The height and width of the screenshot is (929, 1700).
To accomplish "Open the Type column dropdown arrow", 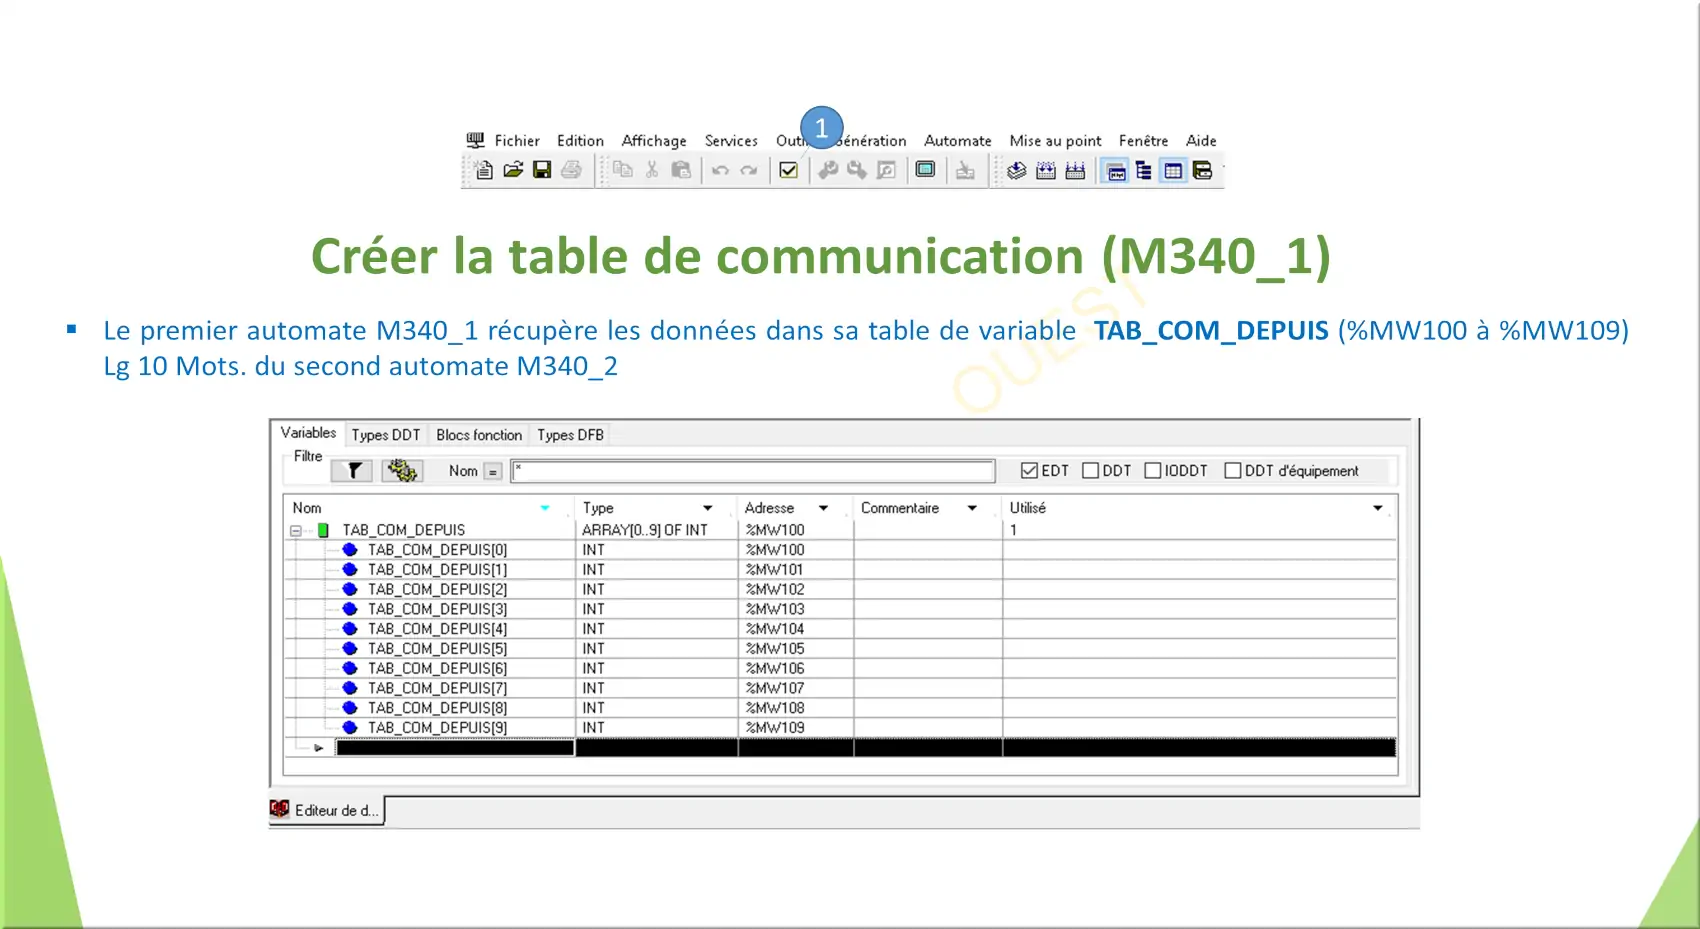I will point(707,508).
